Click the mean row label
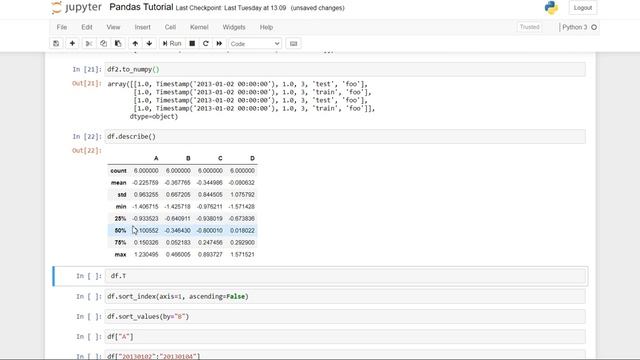The image size is (640, 360). click(118, 182)
